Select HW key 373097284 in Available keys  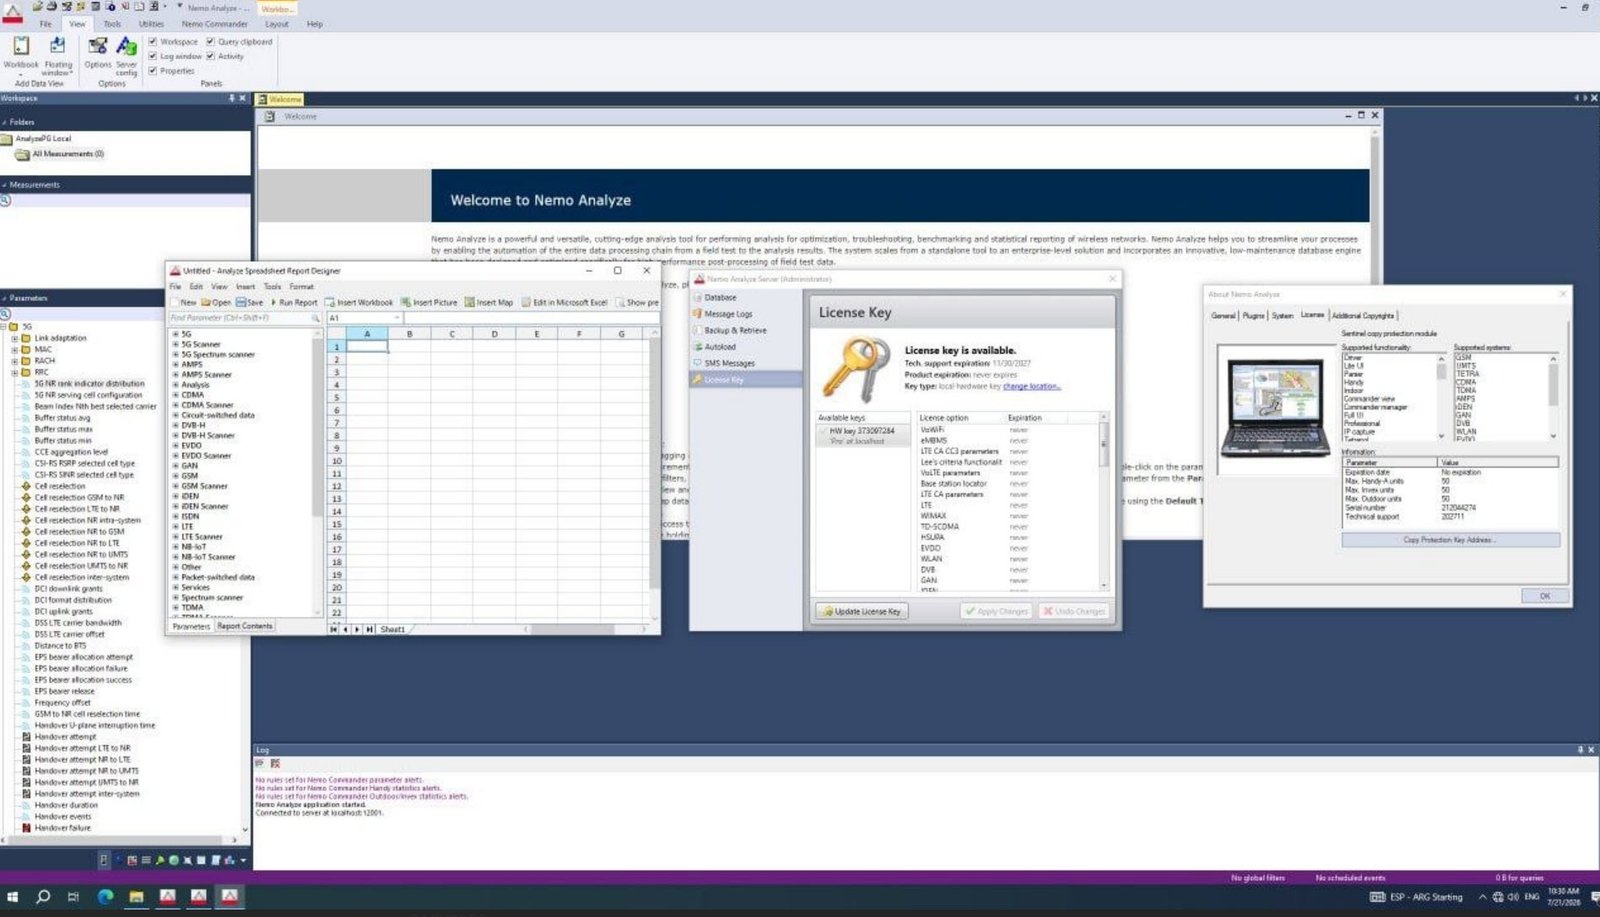click(x=862, y=431)
